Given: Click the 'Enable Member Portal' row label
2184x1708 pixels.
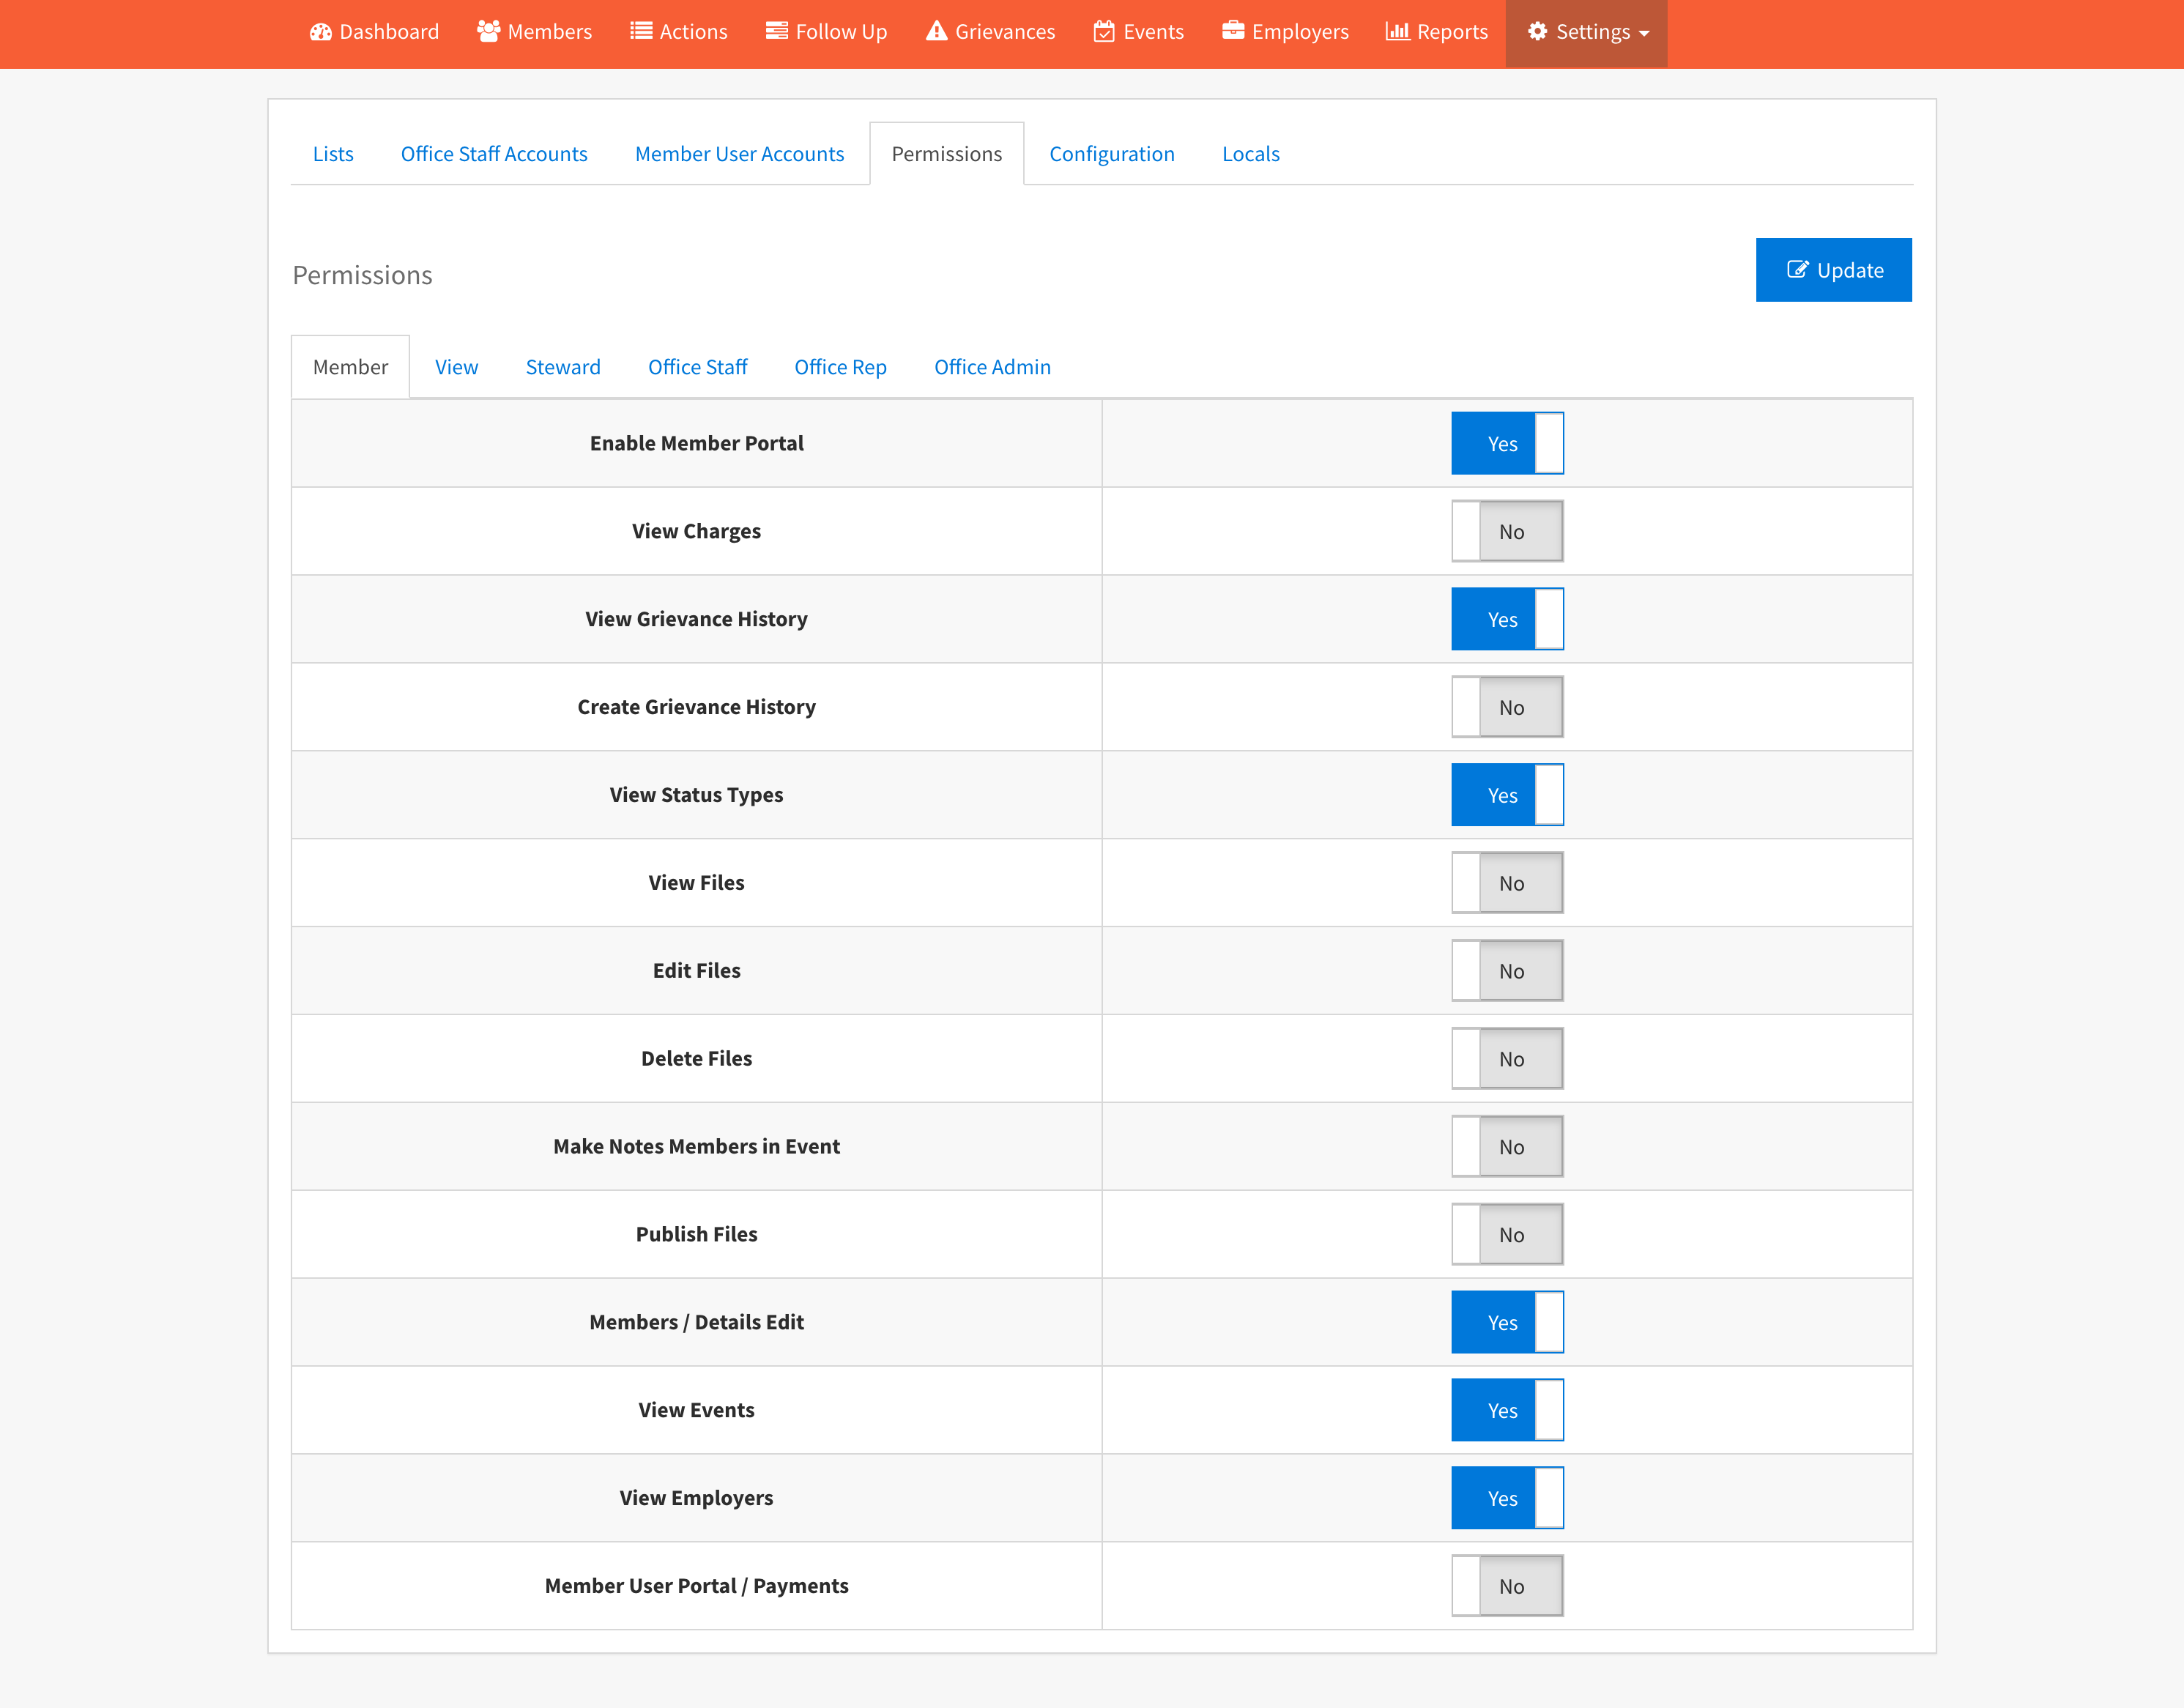Looking at the screenshot, I should tap(696, 443).
